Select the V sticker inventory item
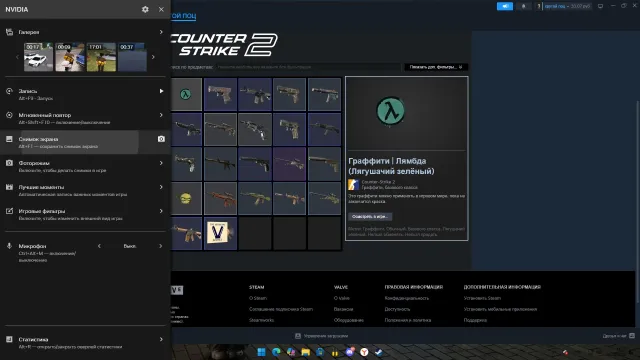This screenshot has width=640, height=360. (x=220, y=233)
